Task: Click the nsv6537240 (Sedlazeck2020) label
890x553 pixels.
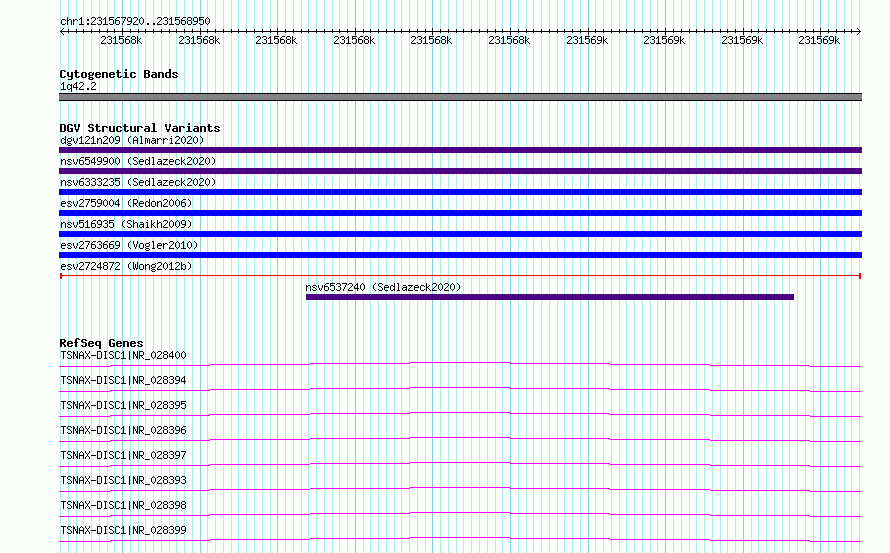Action: pos(383,287)
